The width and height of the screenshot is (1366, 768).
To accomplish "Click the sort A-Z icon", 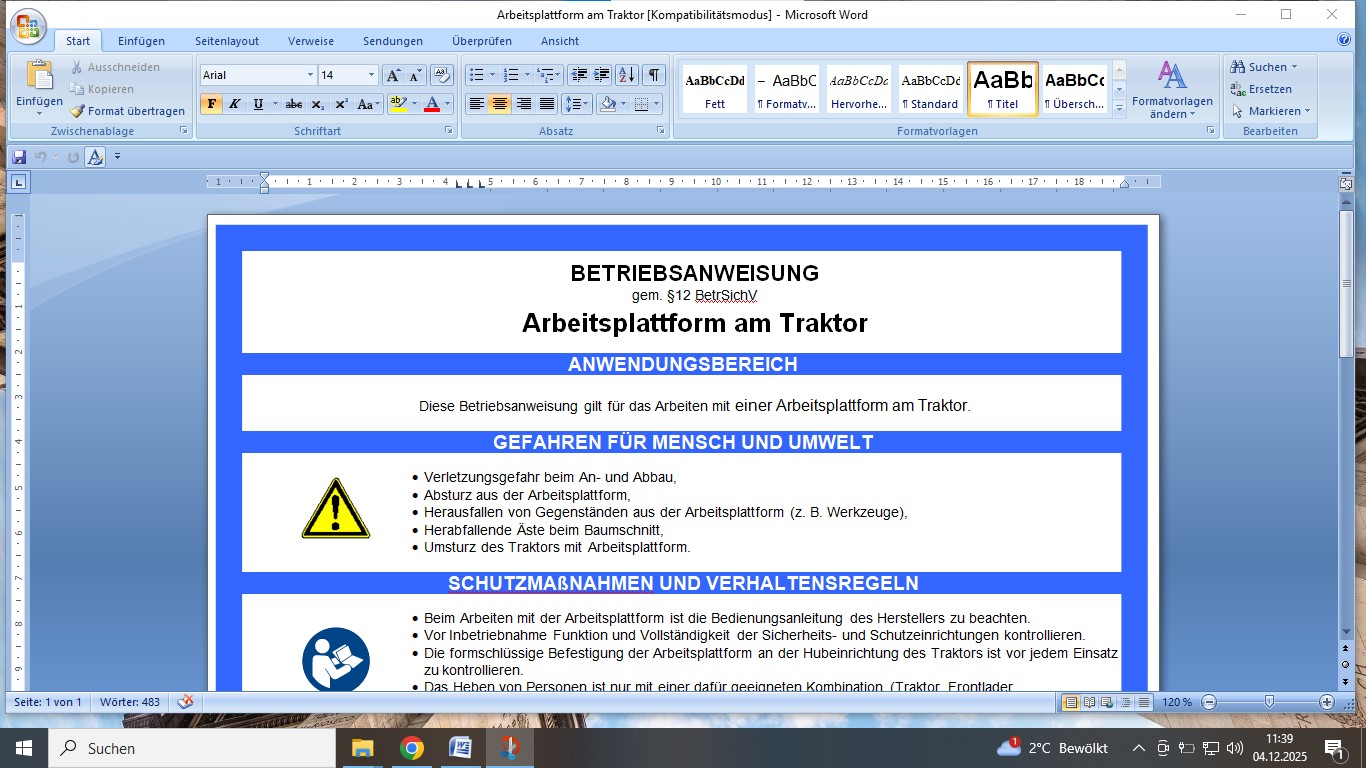I will pyautogui.click(x=627, y=75).
